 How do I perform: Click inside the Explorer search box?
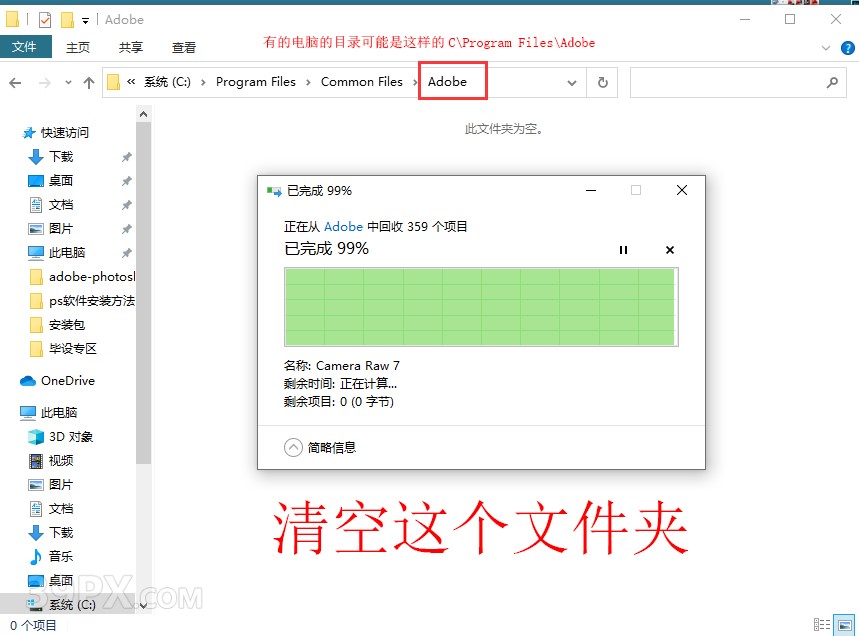click(x=735, y=81)
